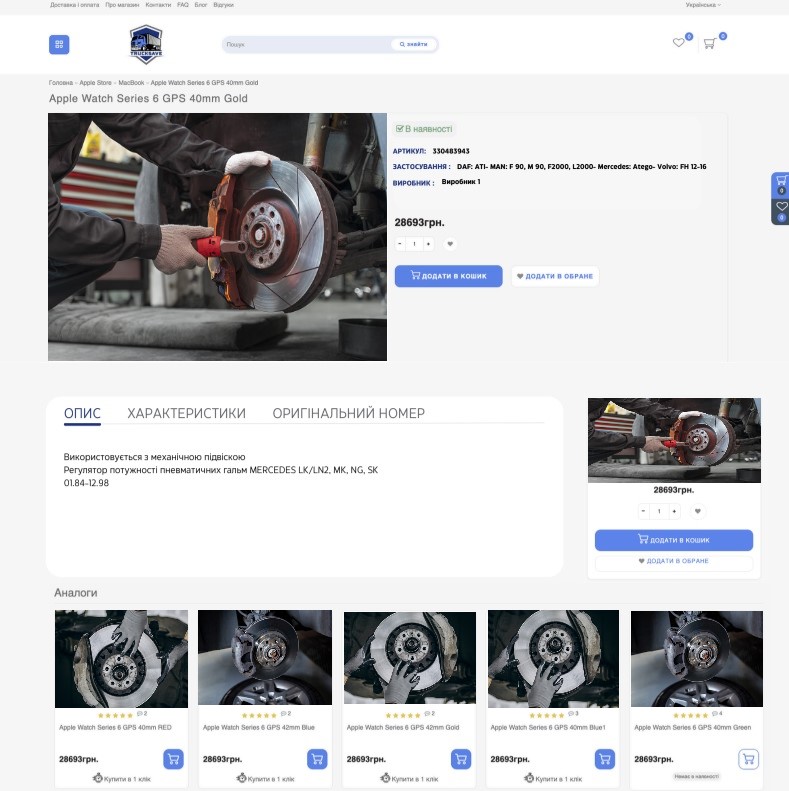This screenshot has height=791, width=789.
Task: Add the 40mm RED analog to cart
Action: (173, 759)
